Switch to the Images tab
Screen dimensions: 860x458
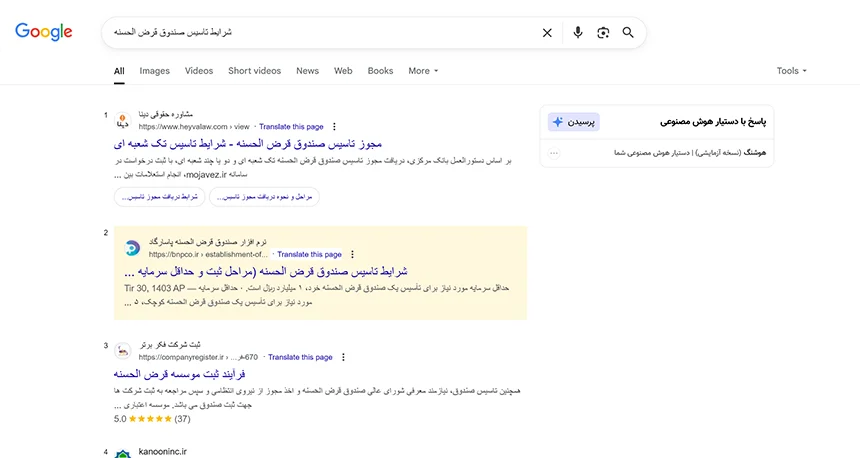pyautogui.click(x=154, y=71)
